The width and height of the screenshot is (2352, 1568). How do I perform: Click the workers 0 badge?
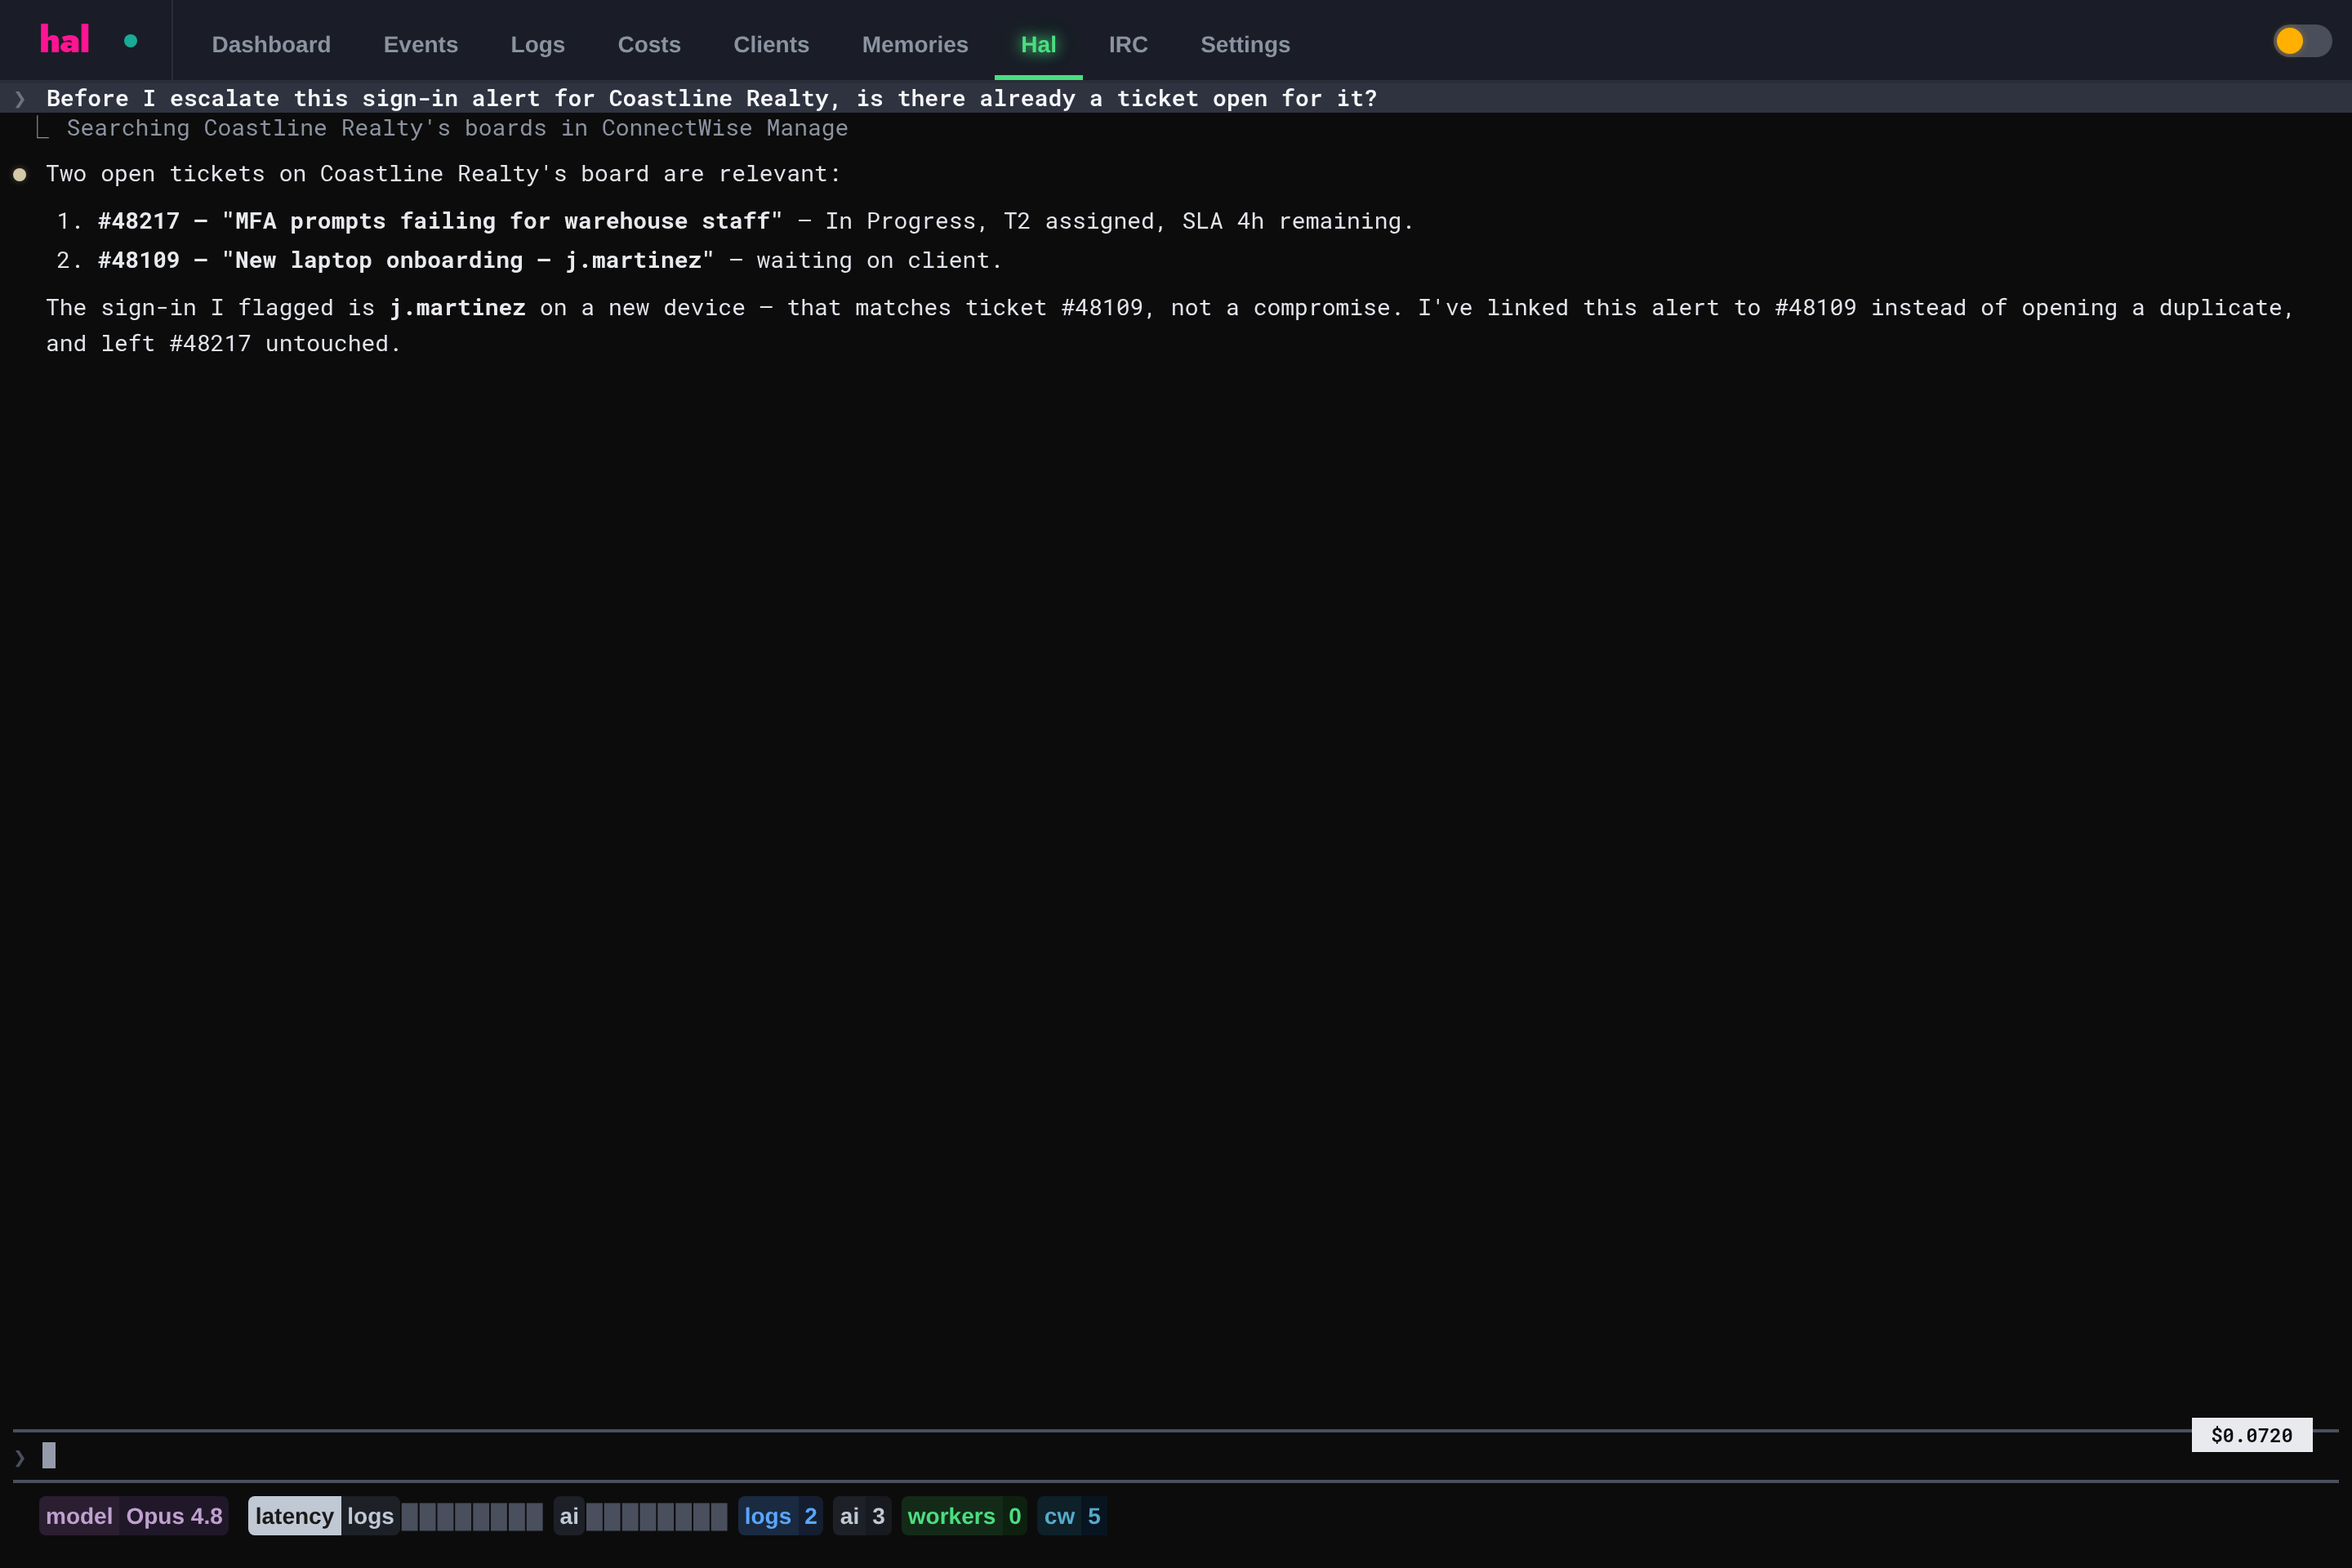pos(964,1516)
